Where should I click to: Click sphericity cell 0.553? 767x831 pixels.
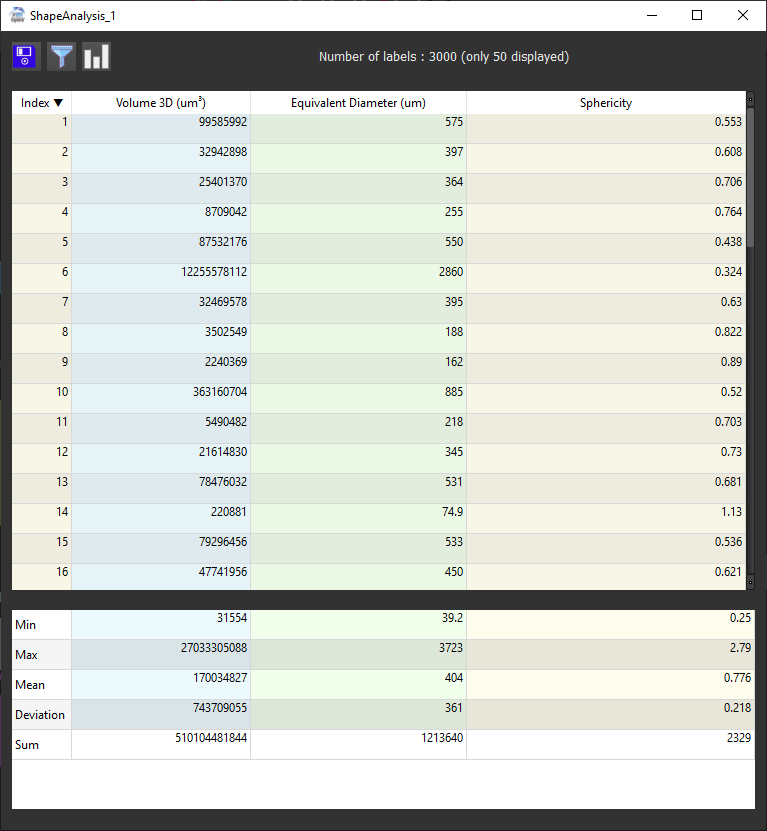click(606, 129)
